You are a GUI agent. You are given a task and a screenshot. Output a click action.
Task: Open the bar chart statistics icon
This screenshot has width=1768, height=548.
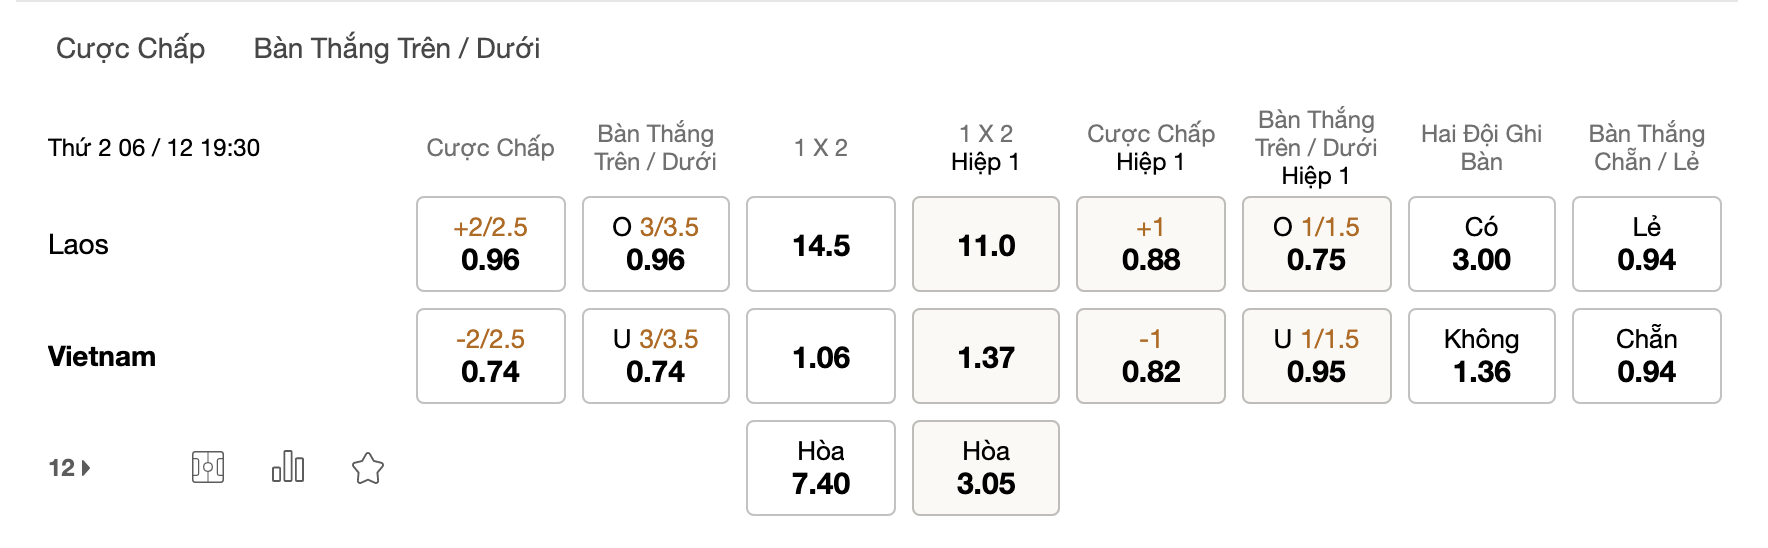[288, 466]
